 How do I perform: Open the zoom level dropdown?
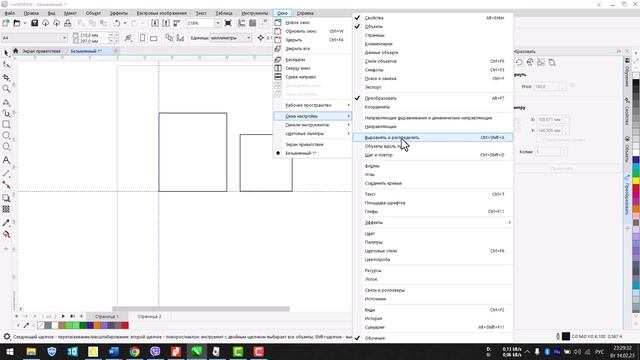(x=217, y=23)
